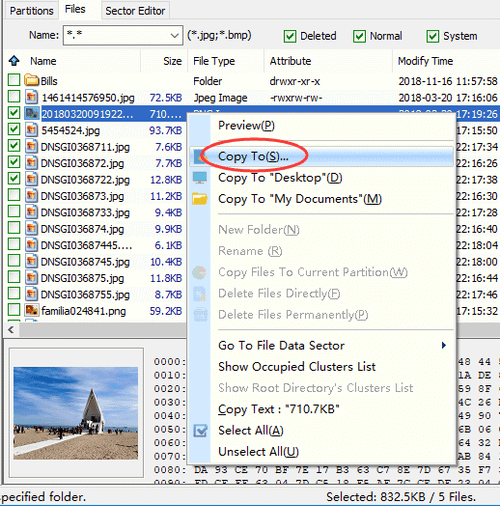Click the checkmark icon beside Select All

(x=200, y=431)
